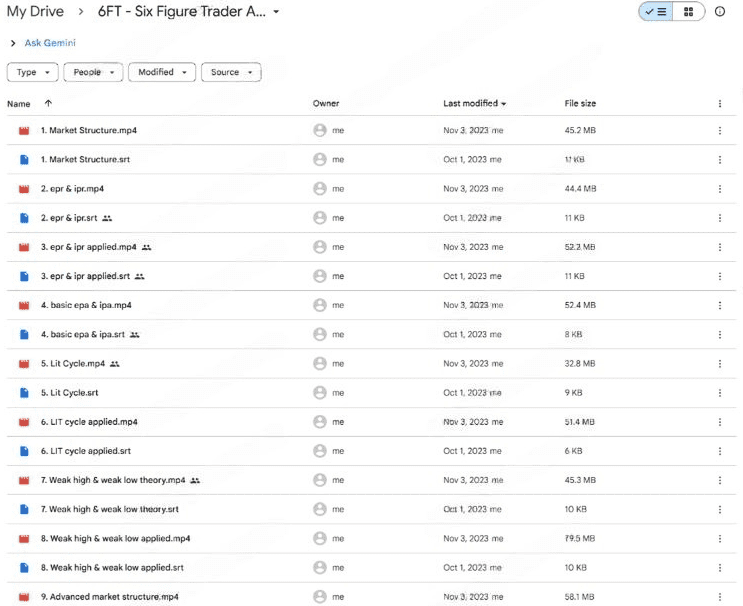
Task: Switch to list layout view
Action: [x=656, y=12]
